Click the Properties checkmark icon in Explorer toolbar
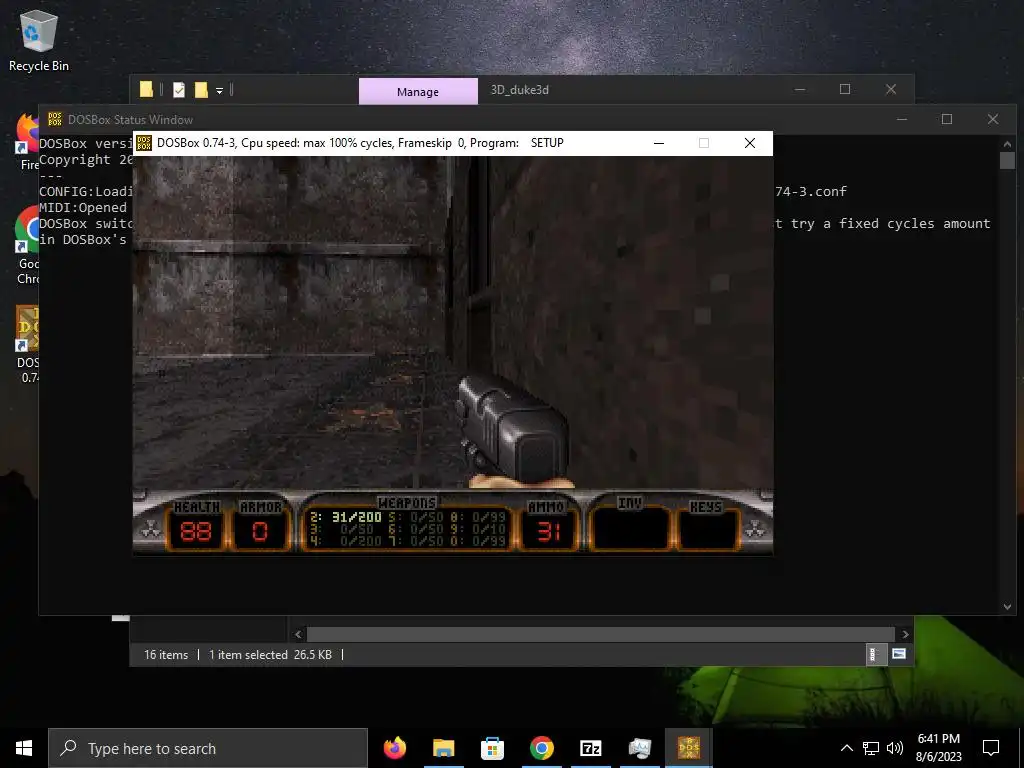 click(179, 89)
